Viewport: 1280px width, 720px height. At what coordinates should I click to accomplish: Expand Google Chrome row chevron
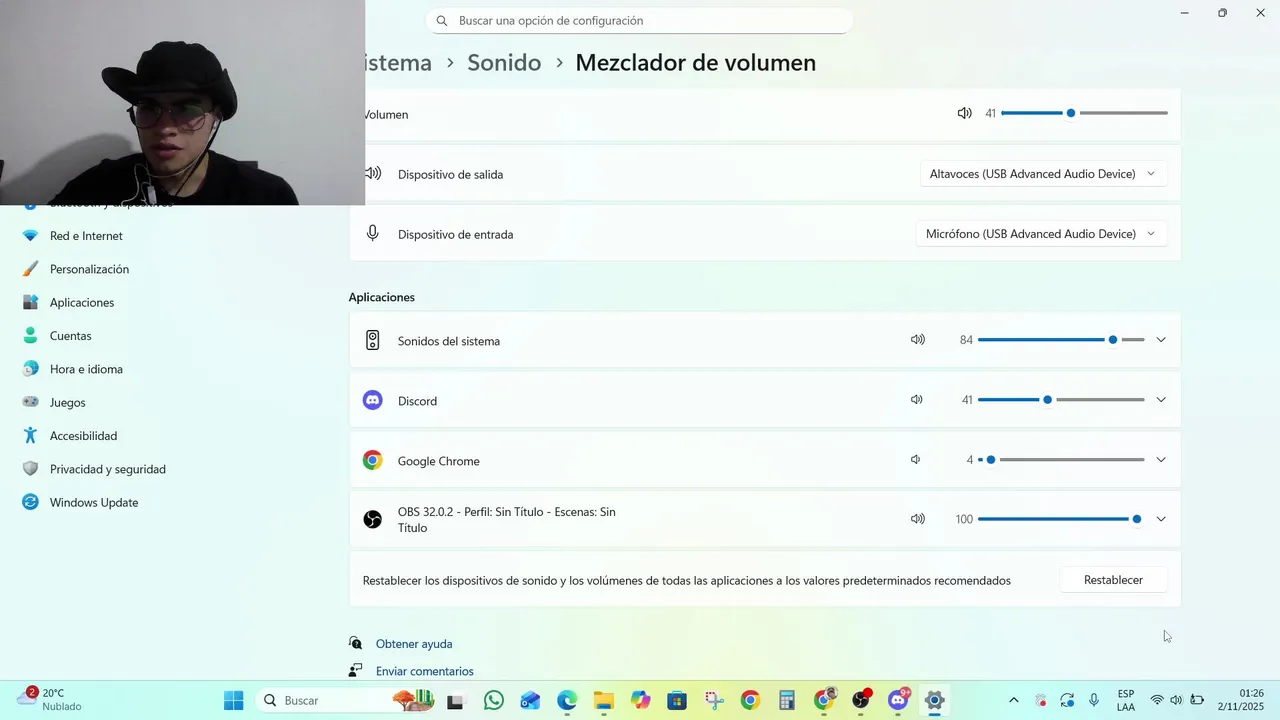1161,460
